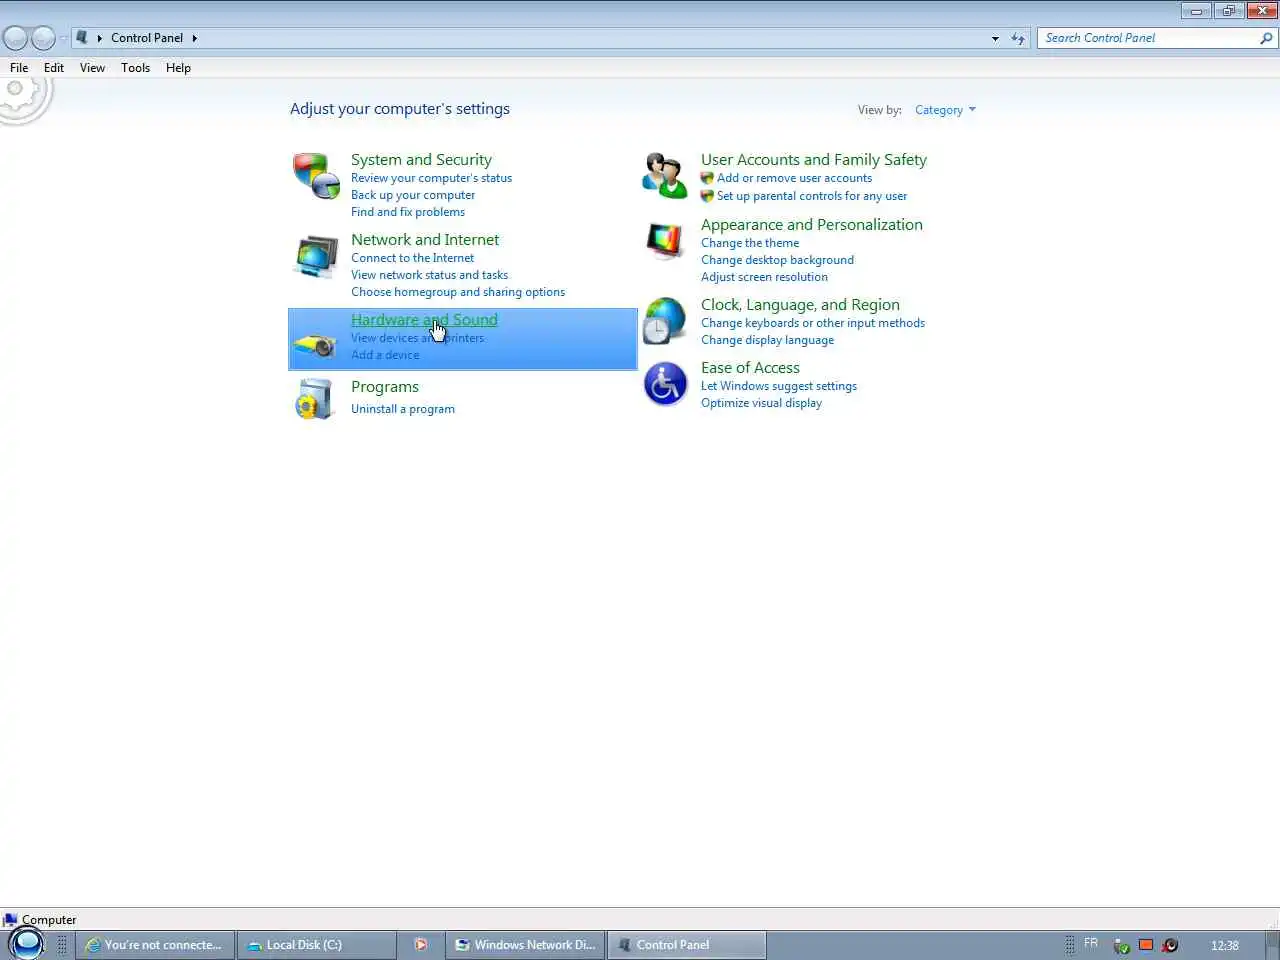Open the System and Security shield icon
Image resolution: width=1280 pixels, height=960 pixels.
(x=316, y=176)
